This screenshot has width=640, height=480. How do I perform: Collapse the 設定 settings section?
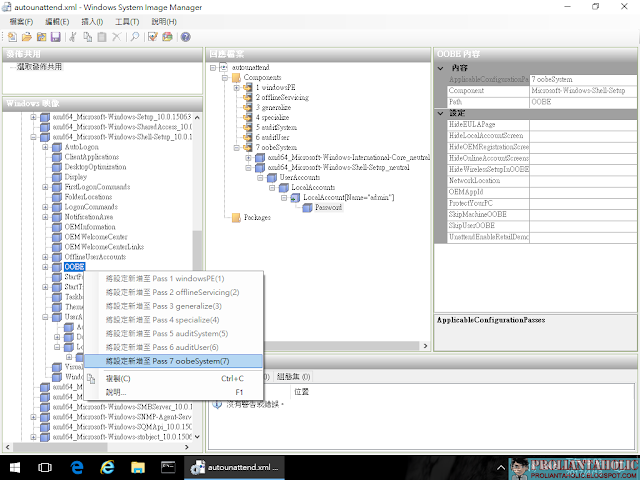(440, 113)
